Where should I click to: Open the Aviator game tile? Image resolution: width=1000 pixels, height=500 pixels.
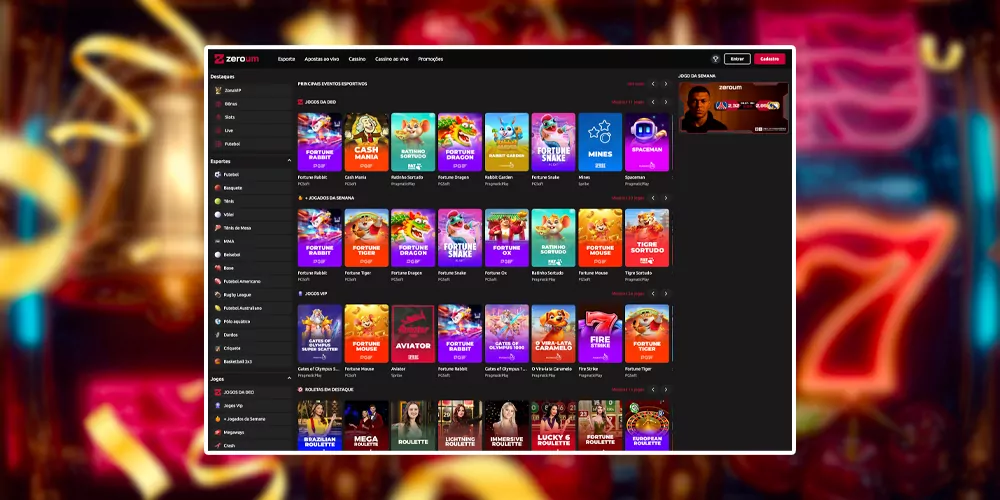(x=413, y=334)
